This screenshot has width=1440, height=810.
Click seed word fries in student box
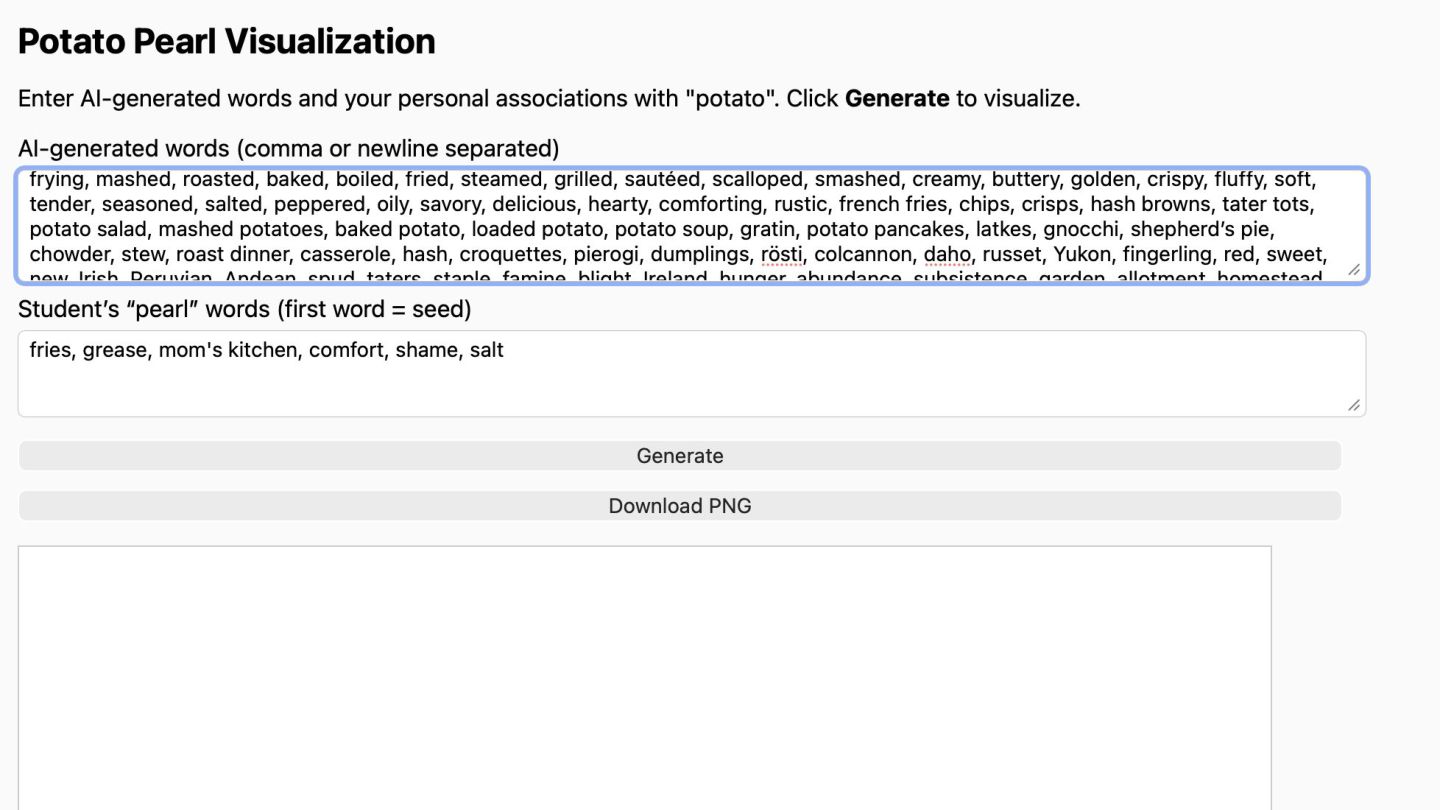[50, 350]
